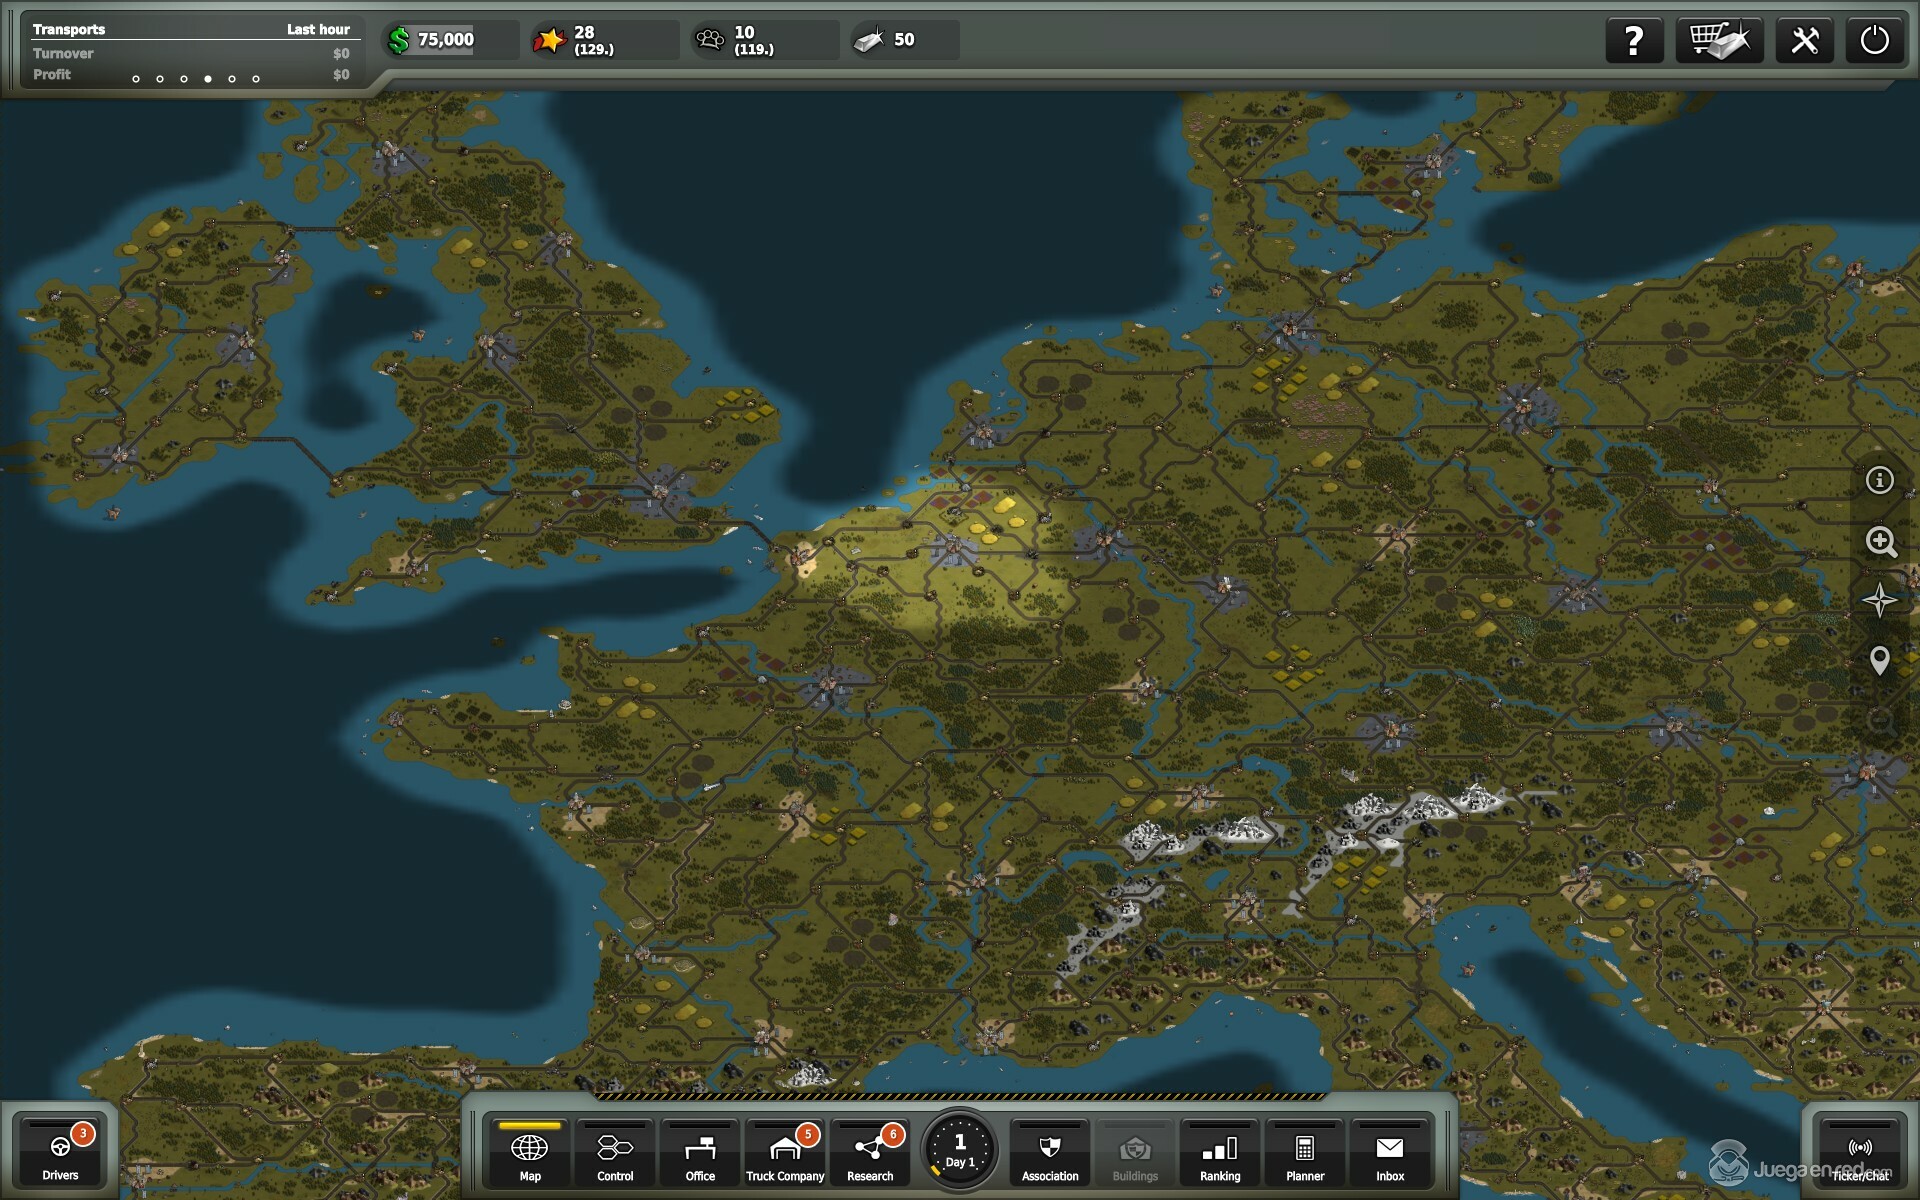This screenshot has height=1200, width=1920.
Task: Open the Research section
Action: 870,1153
